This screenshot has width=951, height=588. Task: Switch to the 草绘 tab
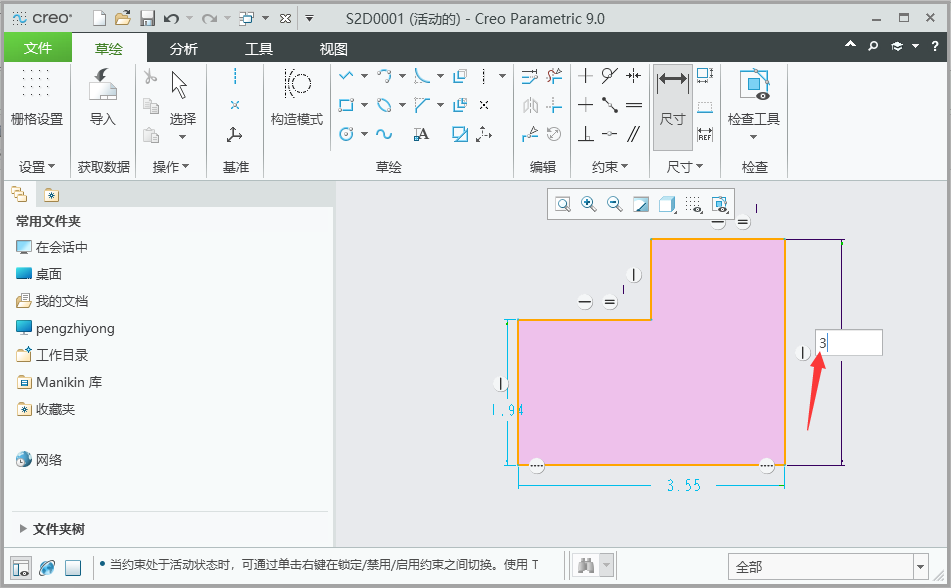coord(109,49)
